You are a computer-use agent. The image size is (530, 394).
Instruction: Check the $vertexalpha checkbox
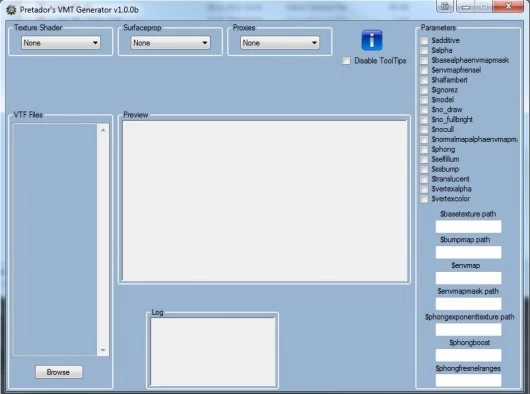pyautogui.click(x=424, y=189)
